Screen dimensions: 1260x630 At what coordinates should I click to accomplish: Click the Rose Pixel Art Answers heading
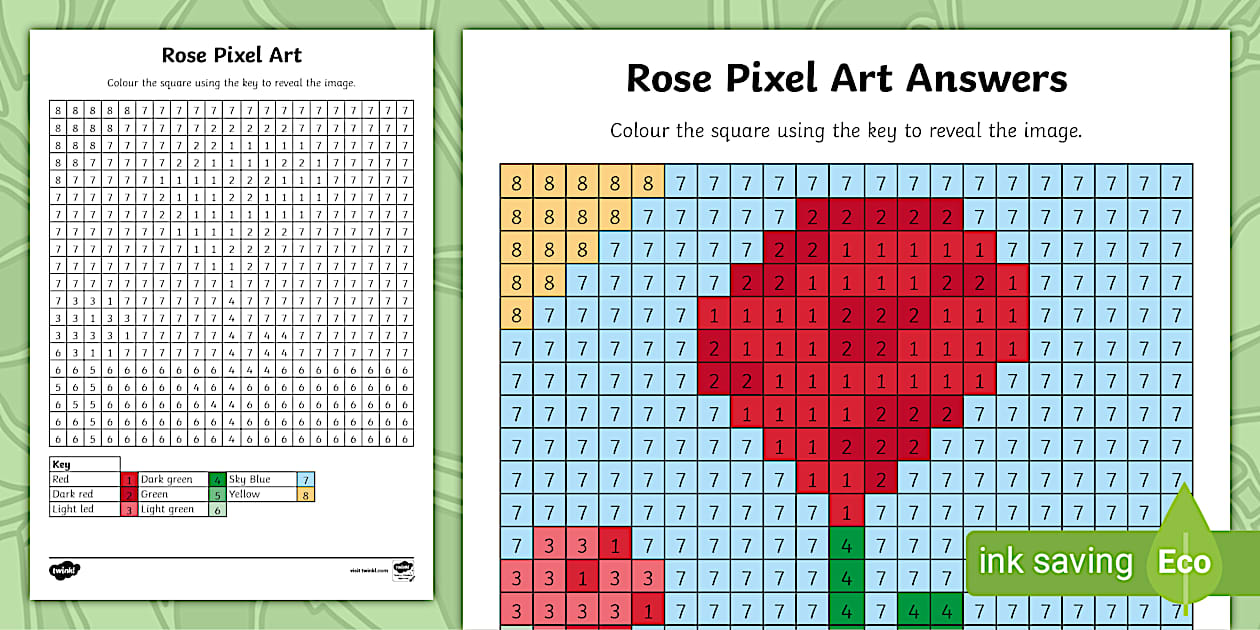pos(846,78)
